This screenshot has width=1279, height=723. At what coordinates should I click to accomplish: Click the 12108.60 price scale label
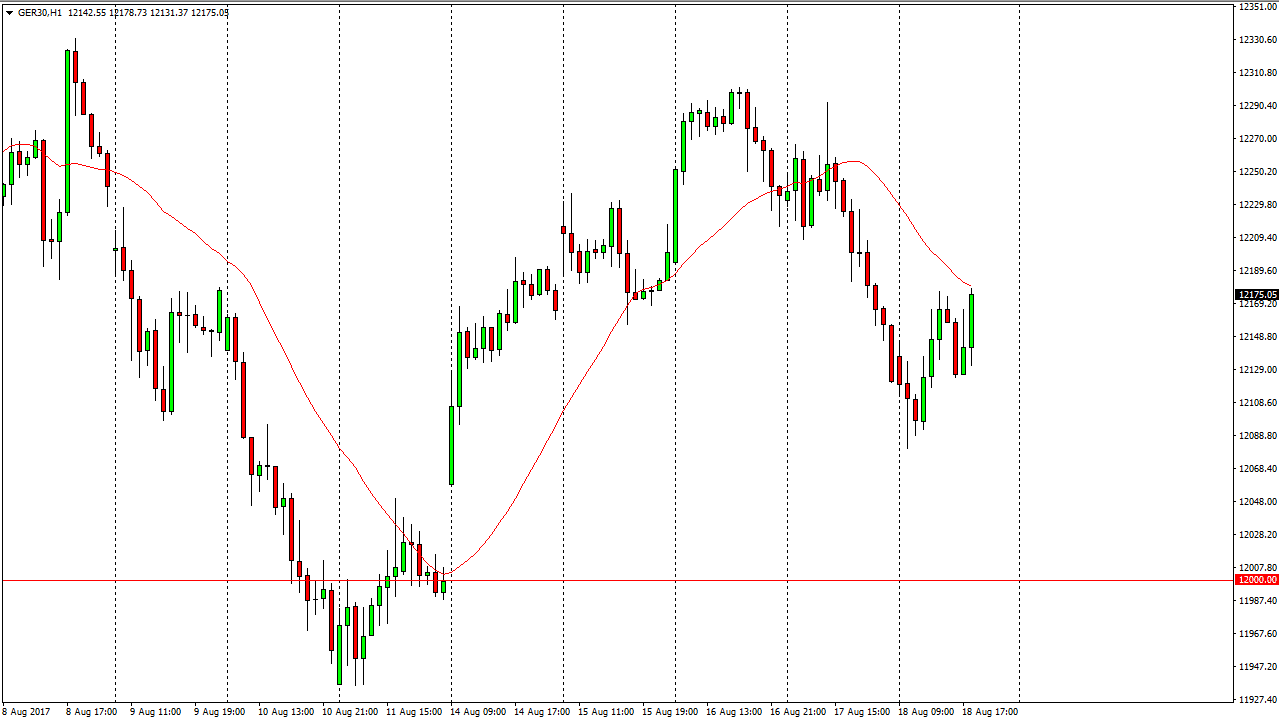click(1257, 403)
